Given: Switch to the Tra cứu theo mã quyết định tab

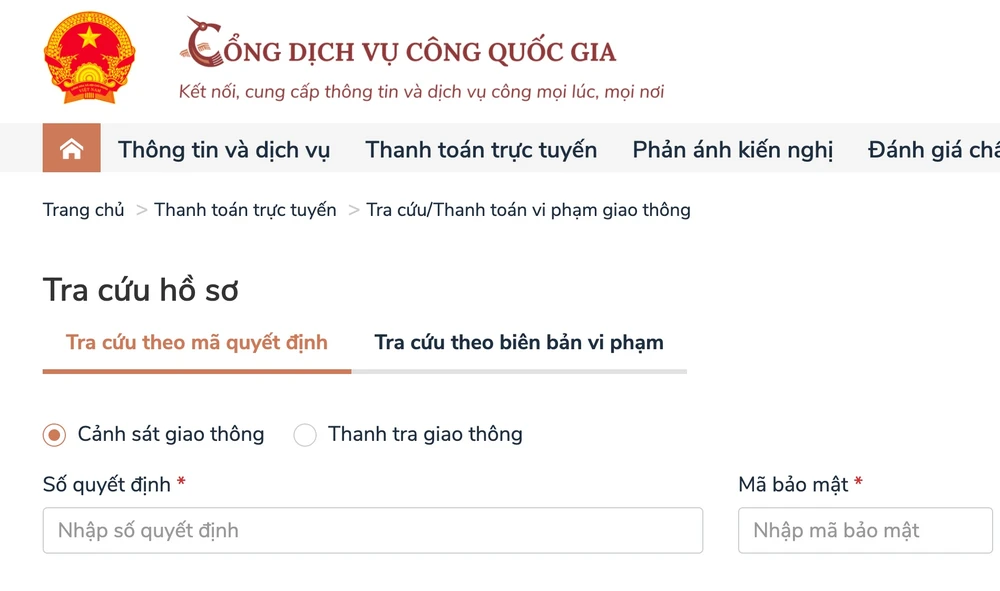Looking at the screenshot, I should point(196,342).
